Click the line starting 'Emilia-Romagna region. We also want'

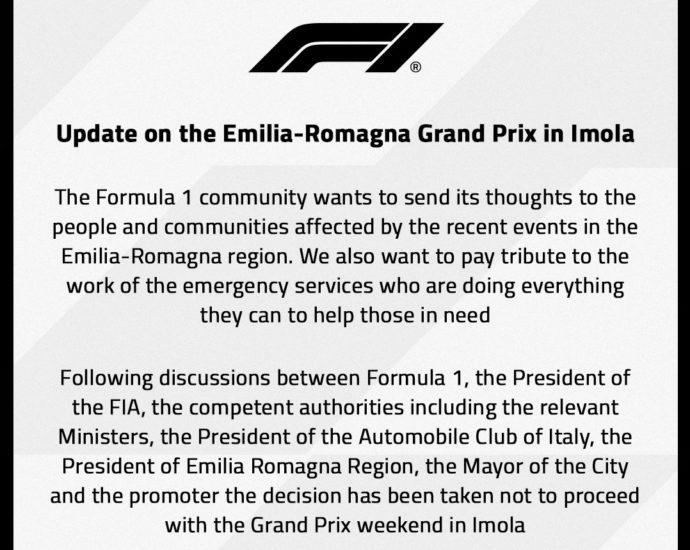point(345,254)
